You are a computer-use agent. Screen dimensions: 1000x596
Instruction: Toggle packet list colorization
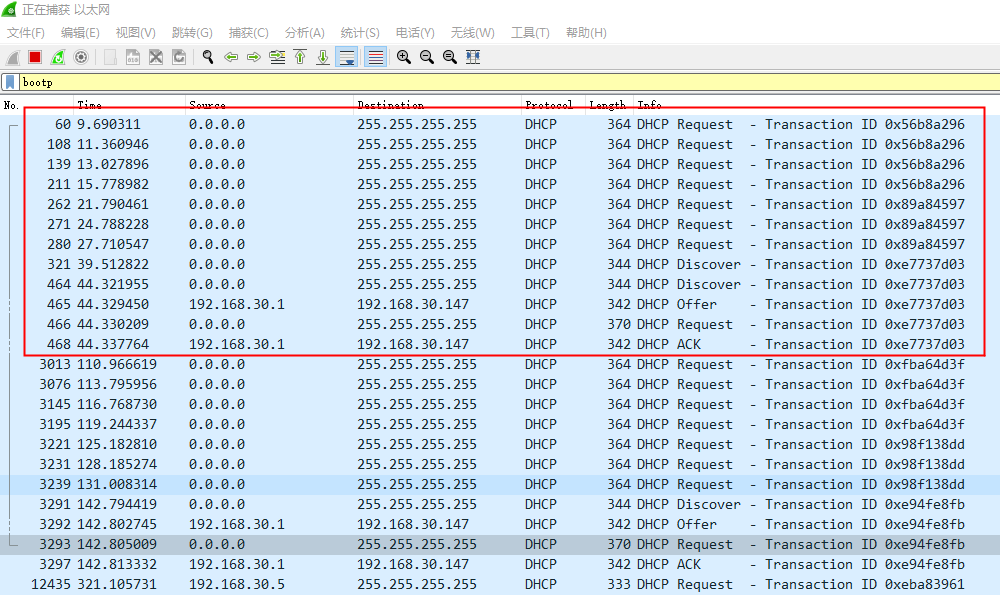tap(376, 57)
